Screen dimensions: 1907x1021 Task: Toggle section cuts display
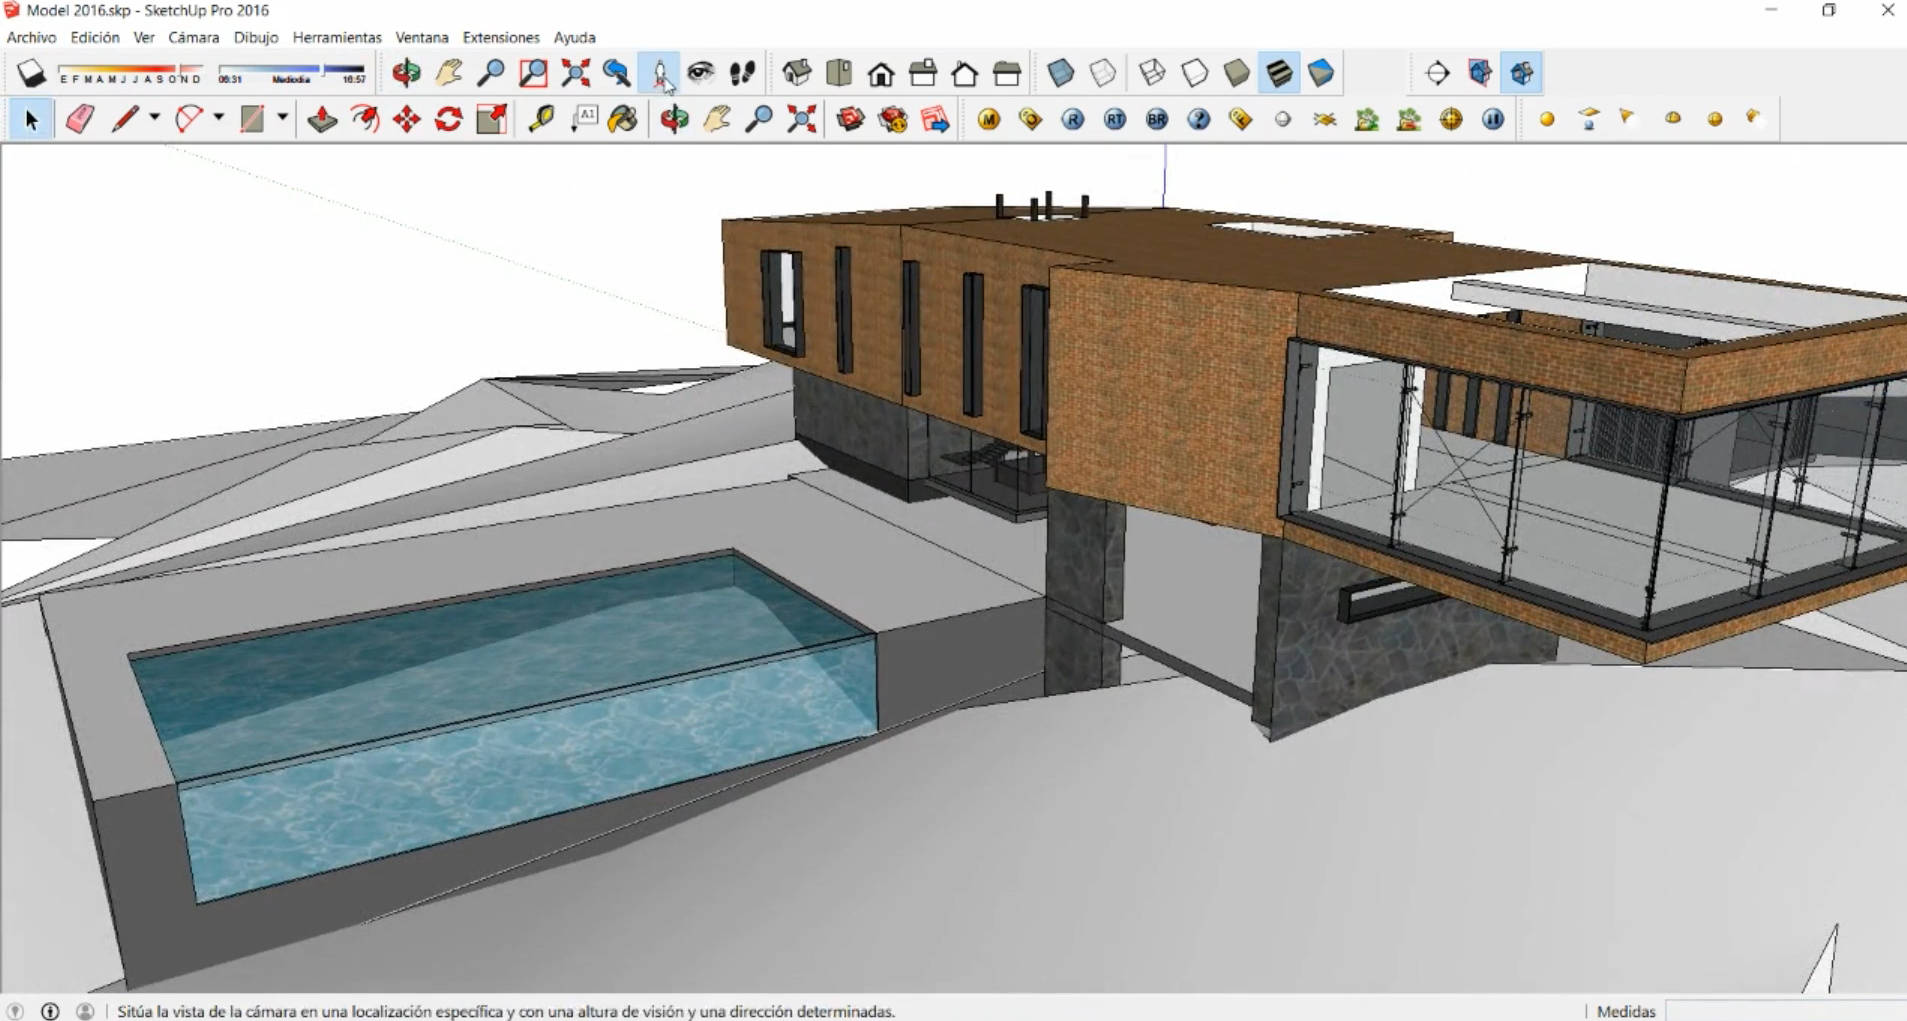coord(1522,73)
